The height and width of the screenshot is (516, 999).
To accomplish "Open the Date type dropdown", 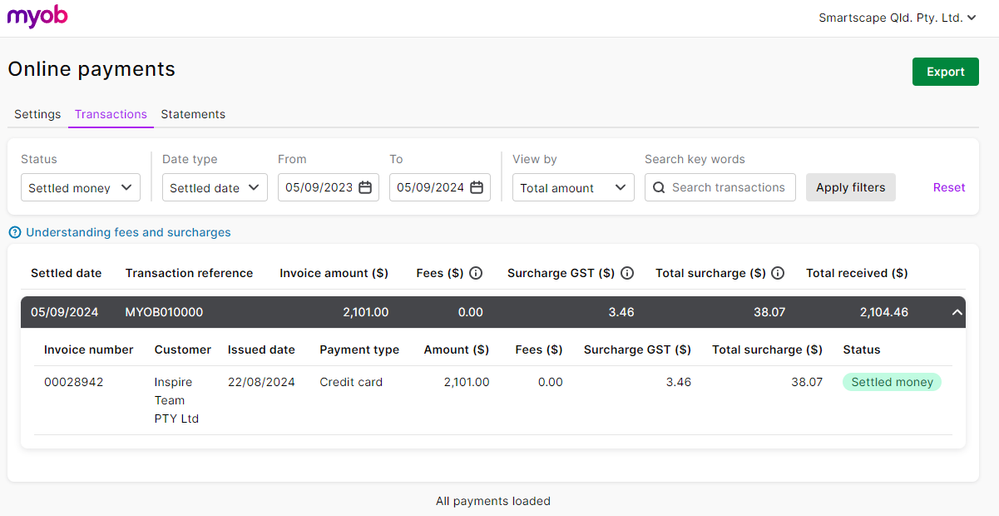I will click(214, 188).
